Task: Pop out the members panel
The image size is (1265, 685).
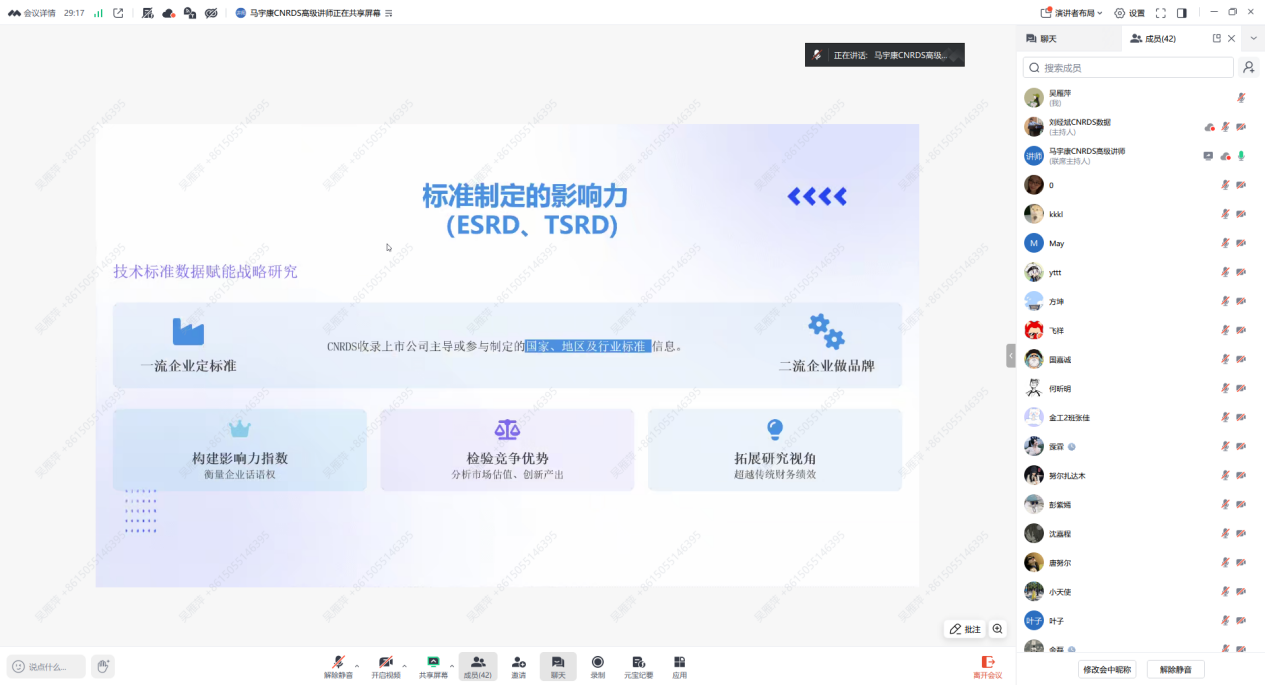Action: tap(1217, 39)
